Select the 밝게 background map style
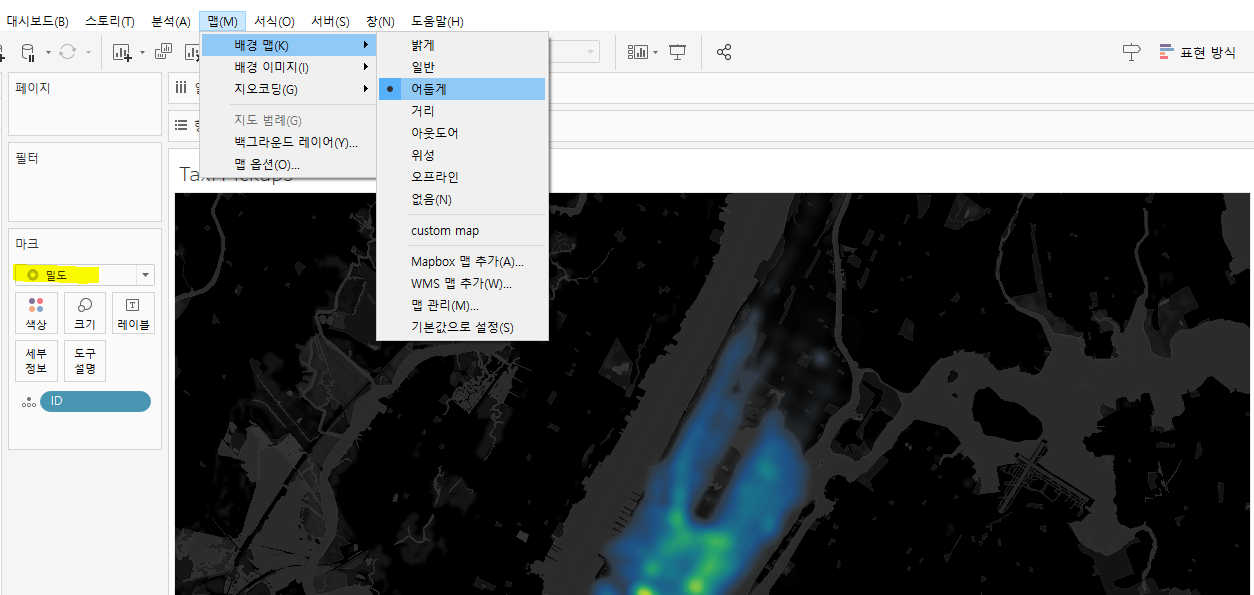Screen dimensions: 1254x595 tap(462, 45)
